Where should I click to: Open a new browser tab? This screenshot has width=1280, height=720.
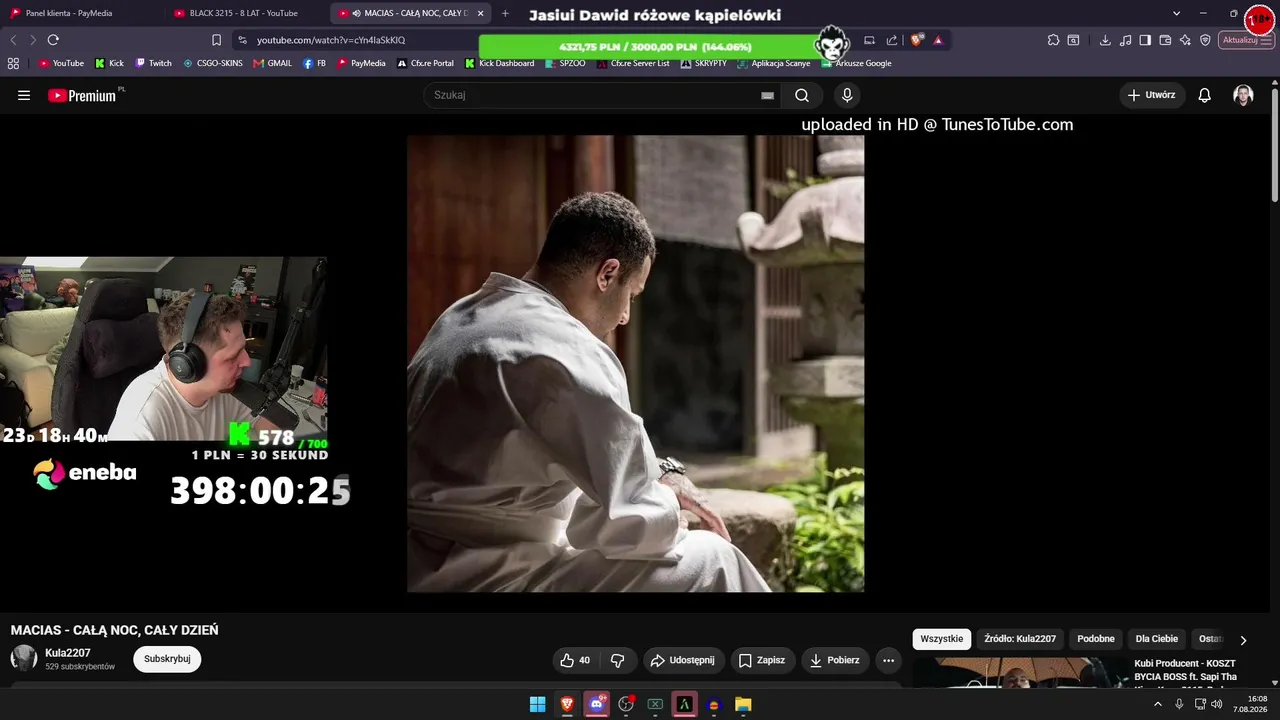pyautogui.click(x=505, y=13)
